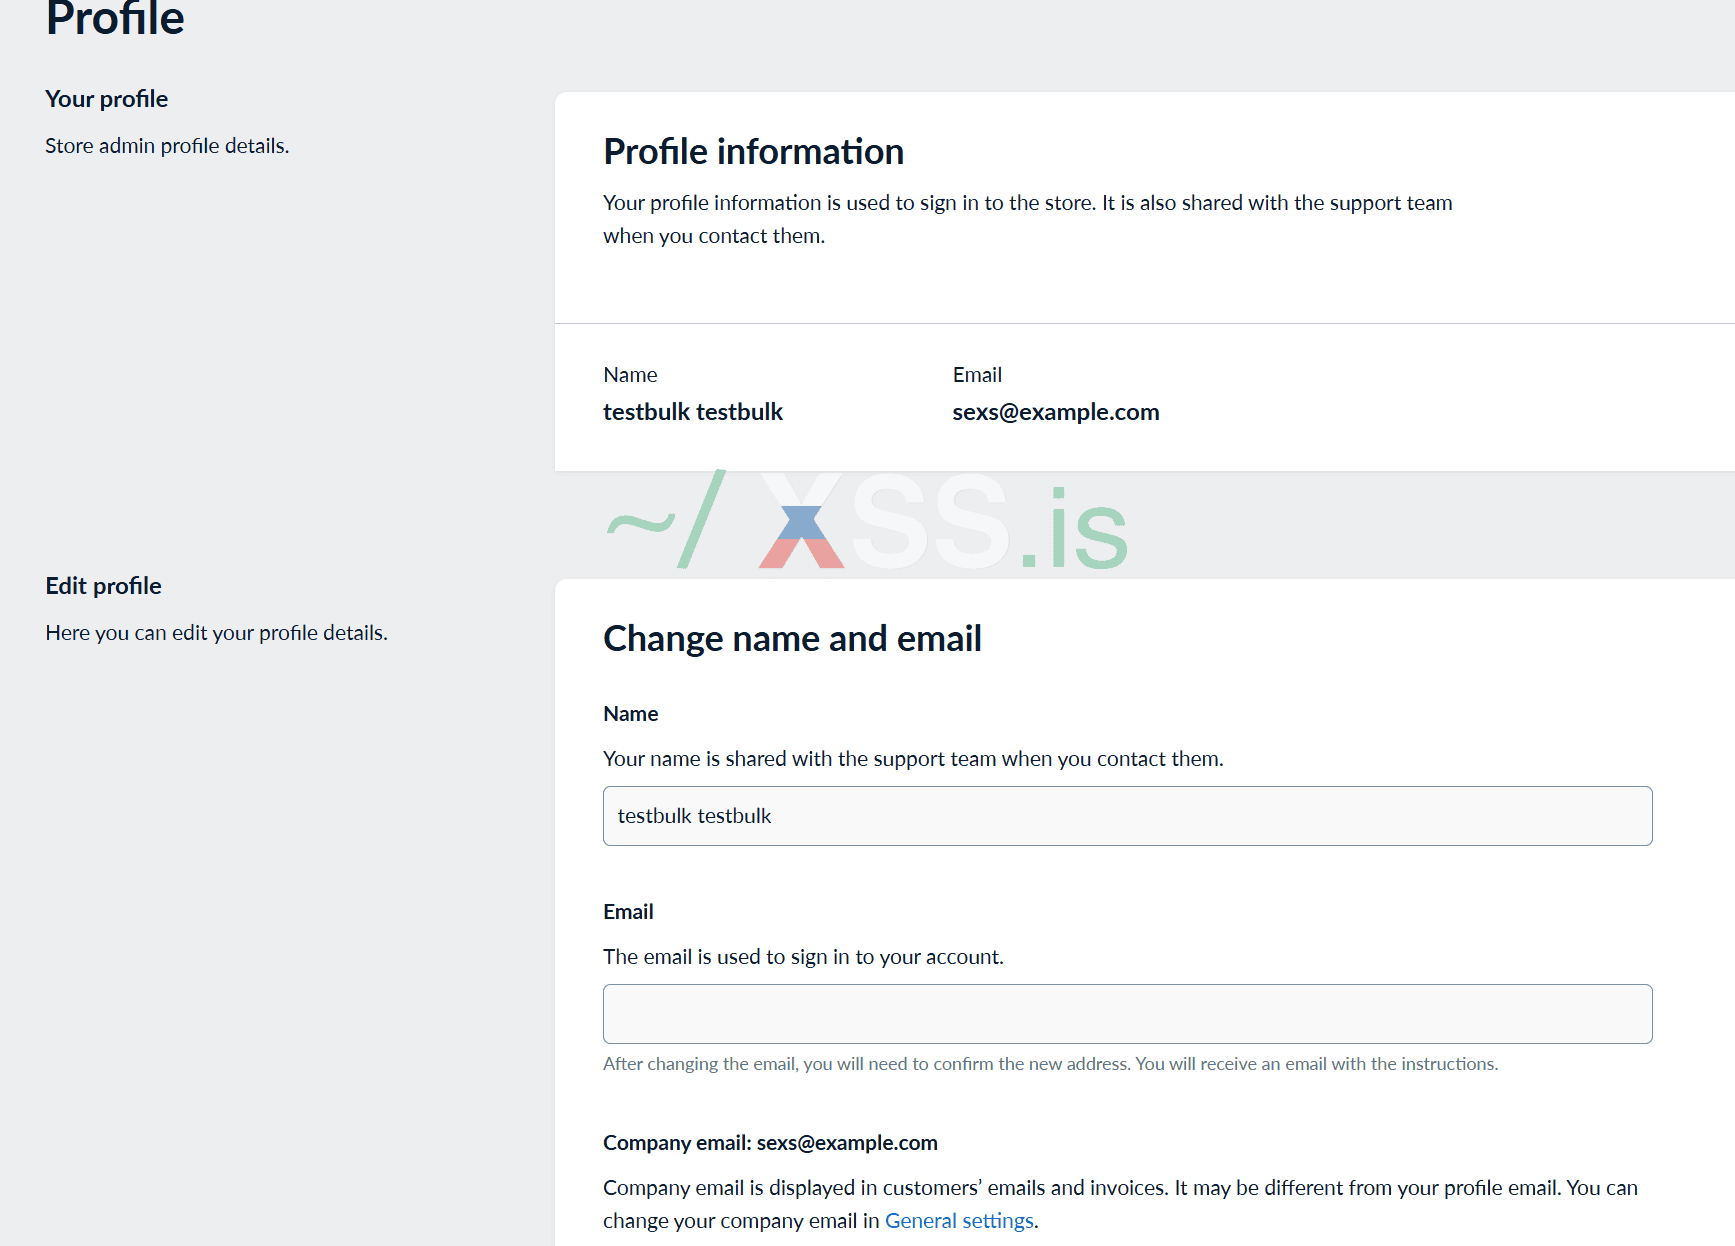Click the Here you can edit description

click(x=216, y=633)
